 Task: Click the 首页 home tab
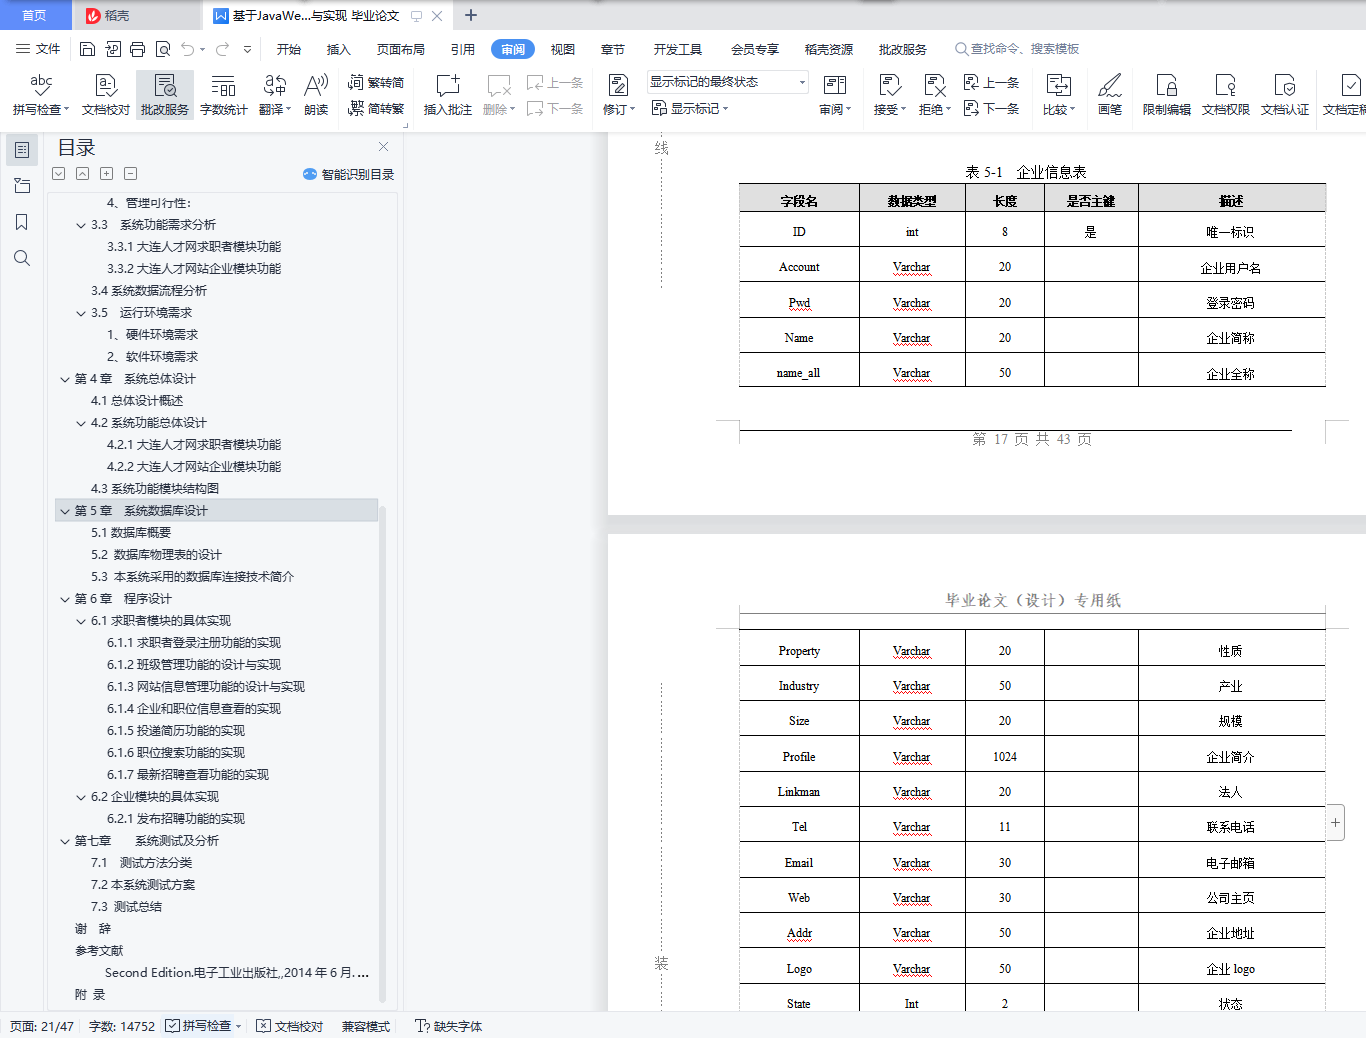pyautogui.click(x=35, y=15)
